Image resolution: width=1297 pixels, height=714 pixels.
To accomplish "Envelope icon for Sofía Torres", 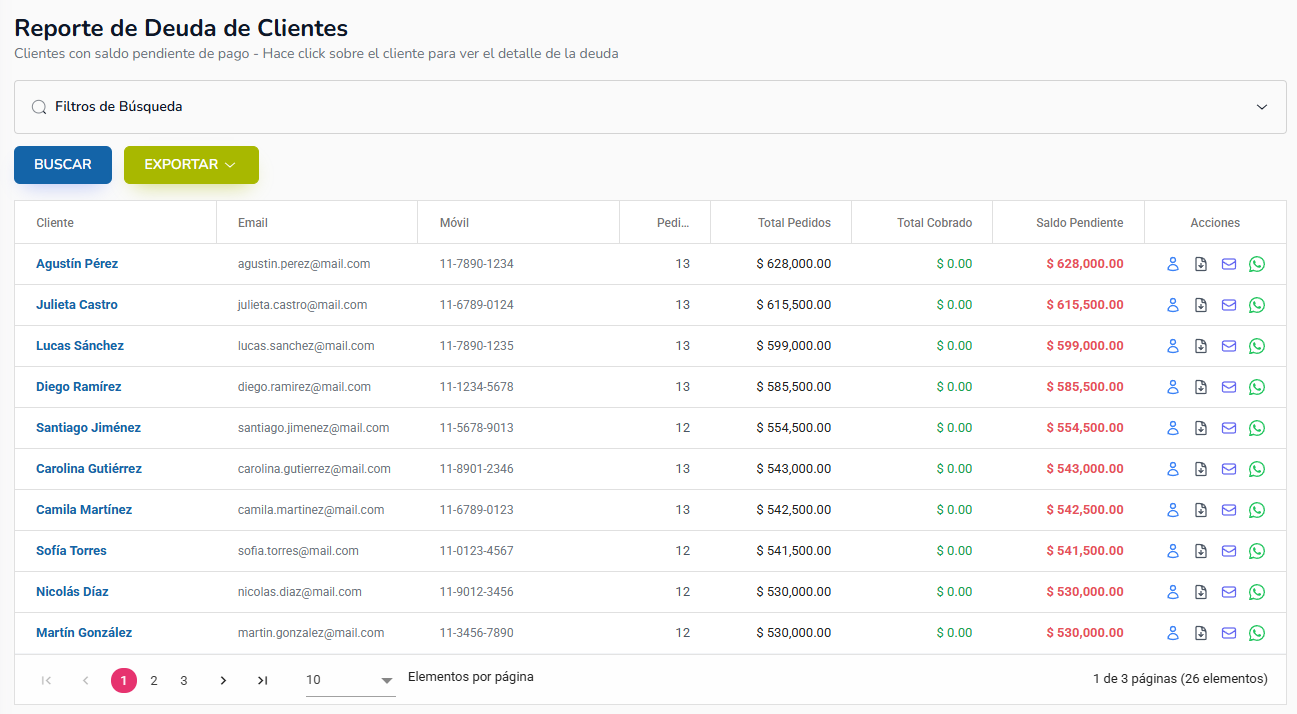I will (x=1229, y=551).
